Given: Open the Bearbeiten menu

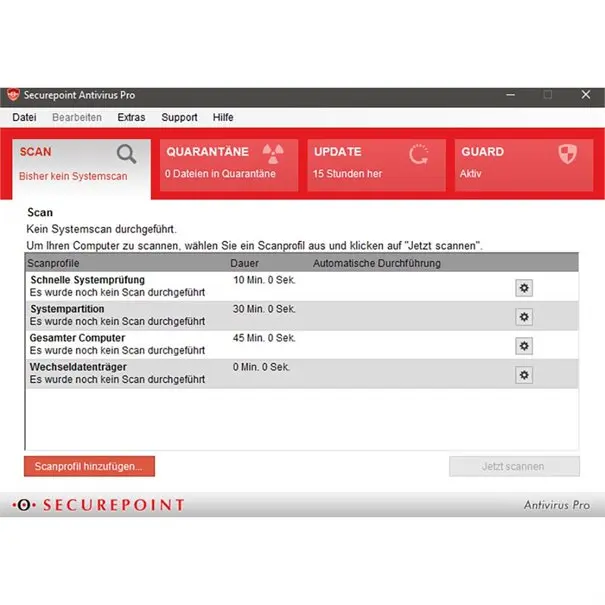Looking at the screenshot, I should (77, 117).
